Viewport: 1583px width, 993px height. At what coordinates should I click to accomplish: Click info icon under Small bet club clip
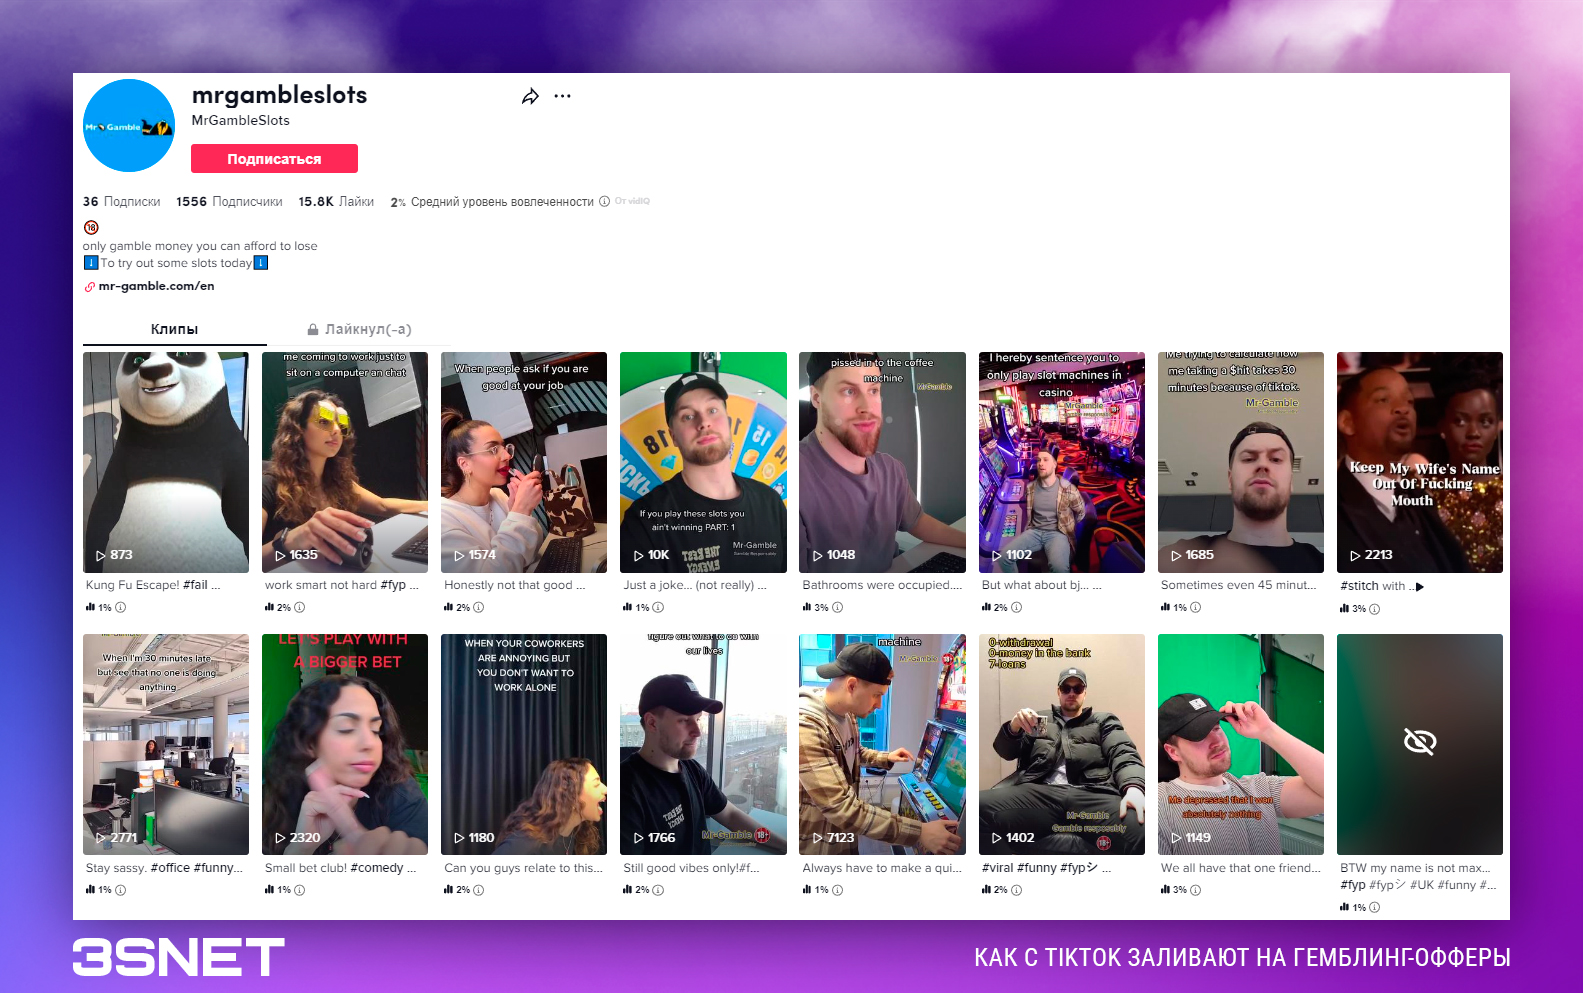pyautogui.click(x=300, y=890)
